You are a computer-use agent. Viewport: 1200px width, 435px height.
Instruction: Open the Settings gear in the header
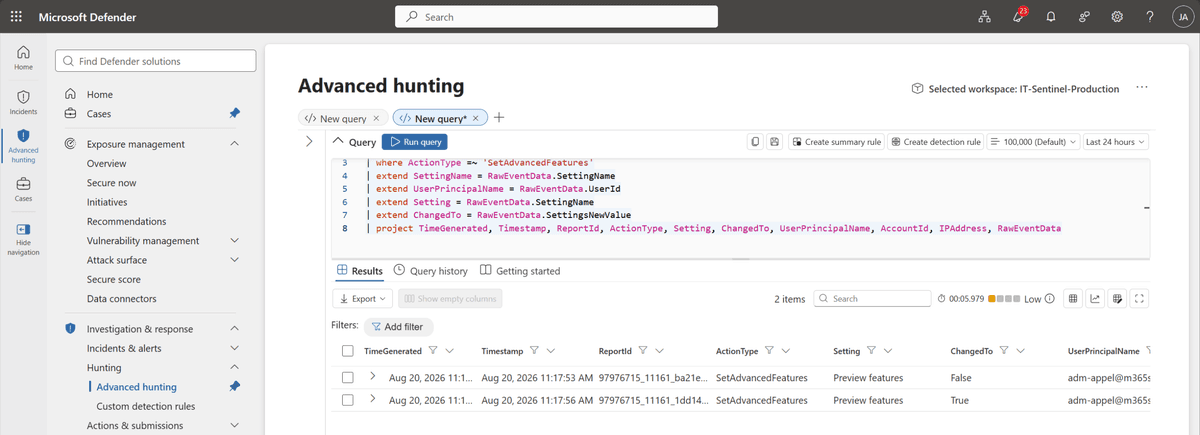click(x=1117, y=17)
